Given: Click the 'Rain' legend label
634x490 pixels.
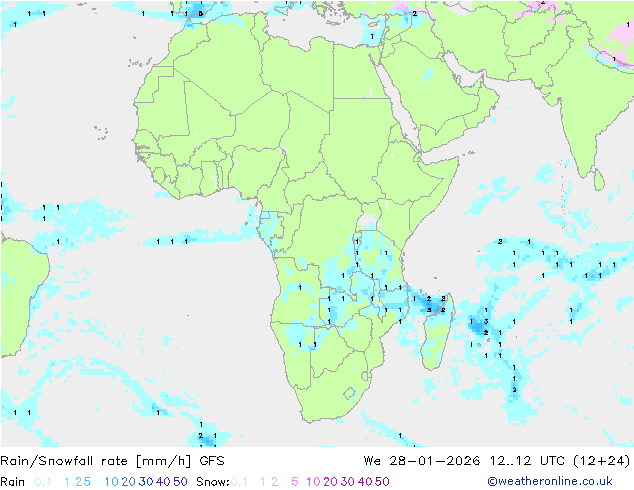Looking at the screenshot, I should (x=13, y=482).
